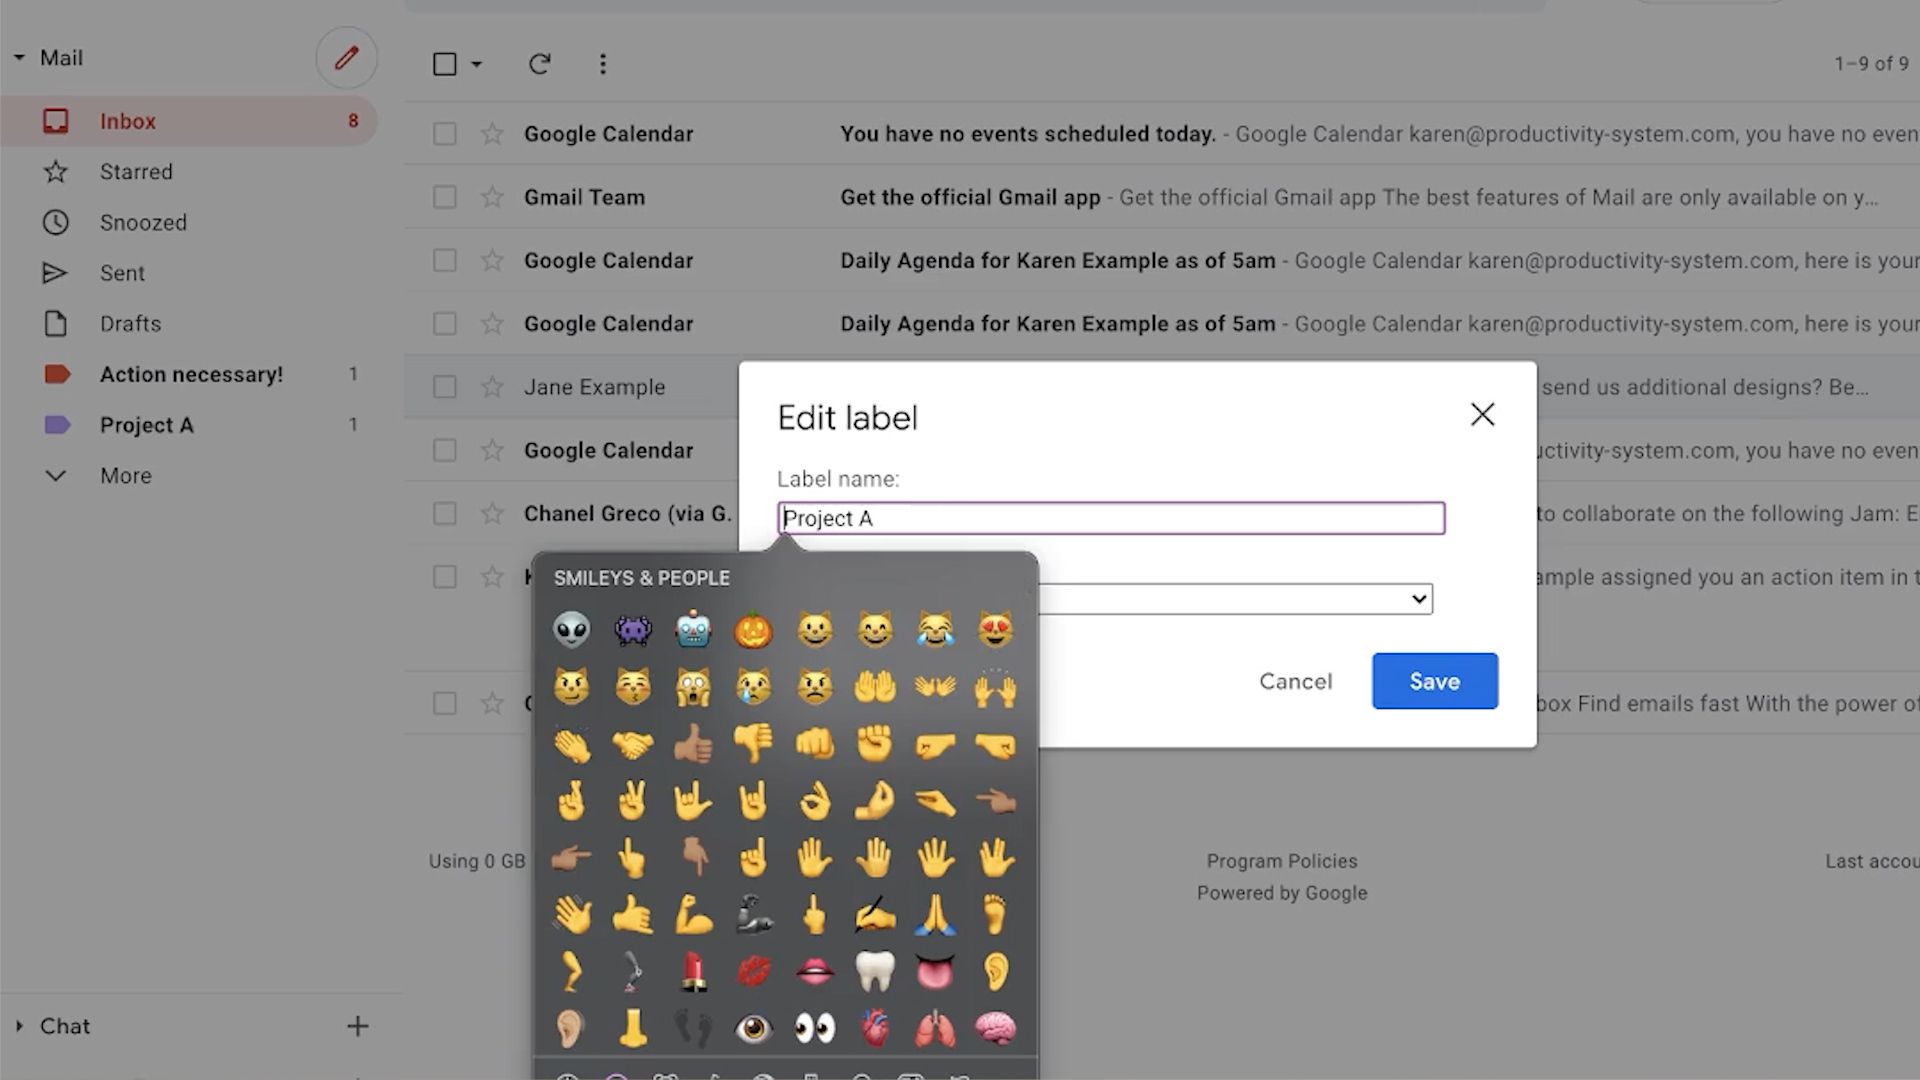Toggle the select-all checkbox in toolbar
This screenshot has width=1920, height=1080.
[444, 64]
